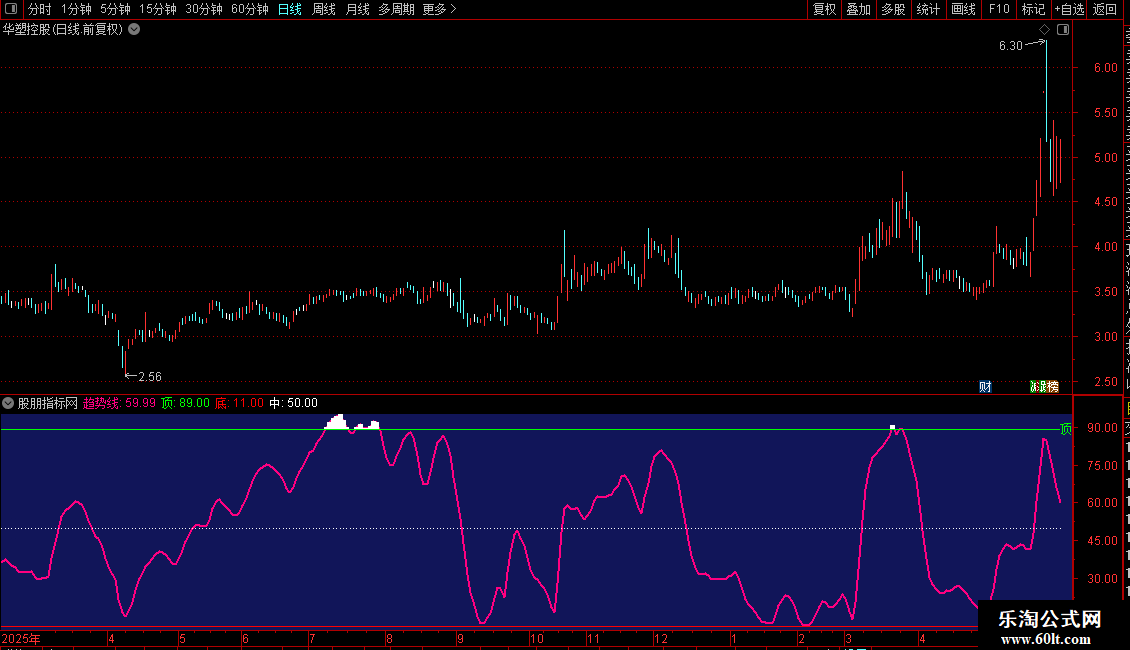Click the 顶 marker on green line
This screenshot has height=650, width=1130.
1066,429
